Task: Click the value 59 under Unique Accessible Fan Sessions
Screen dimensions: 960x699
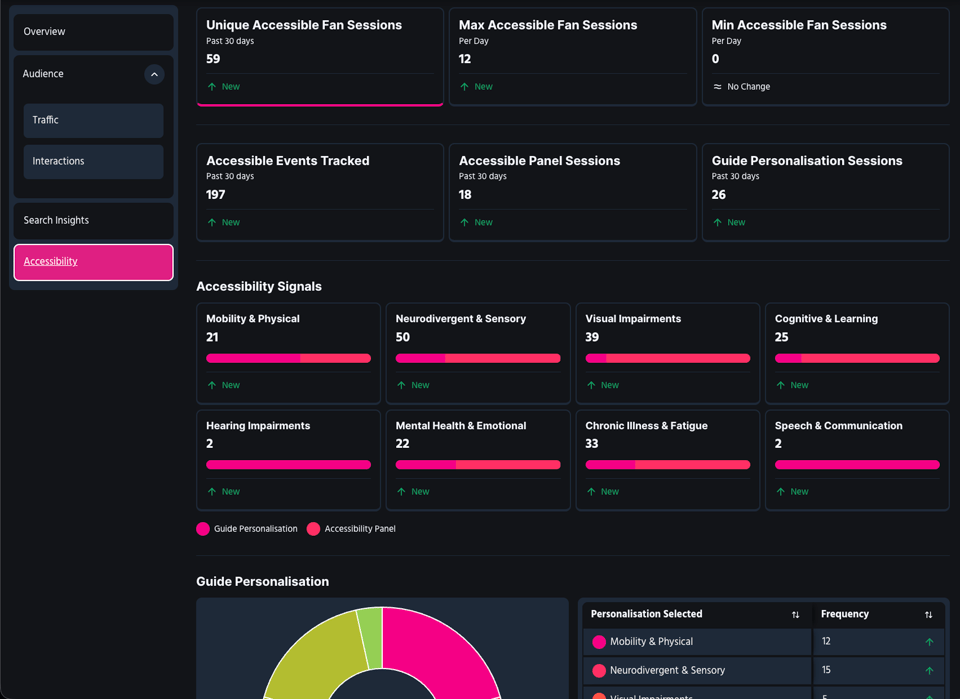Action: pyautogui.click(x=213, y=59)
